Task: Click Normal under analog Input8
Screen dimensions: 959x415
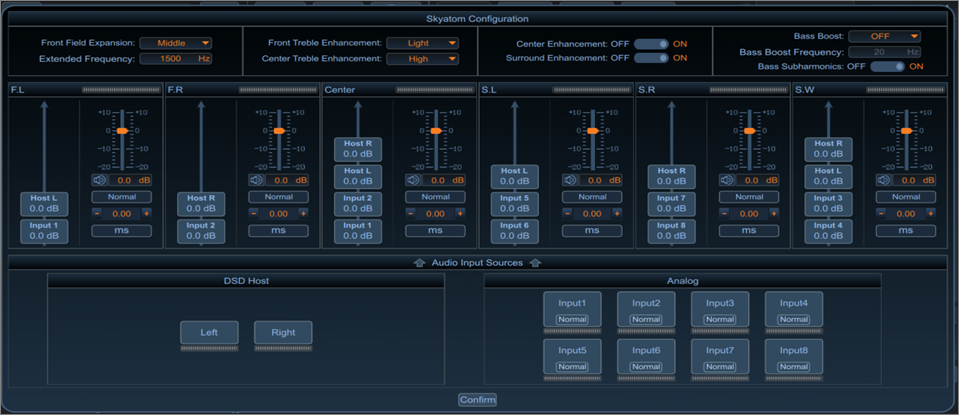Action: click(x=794, y=366)
